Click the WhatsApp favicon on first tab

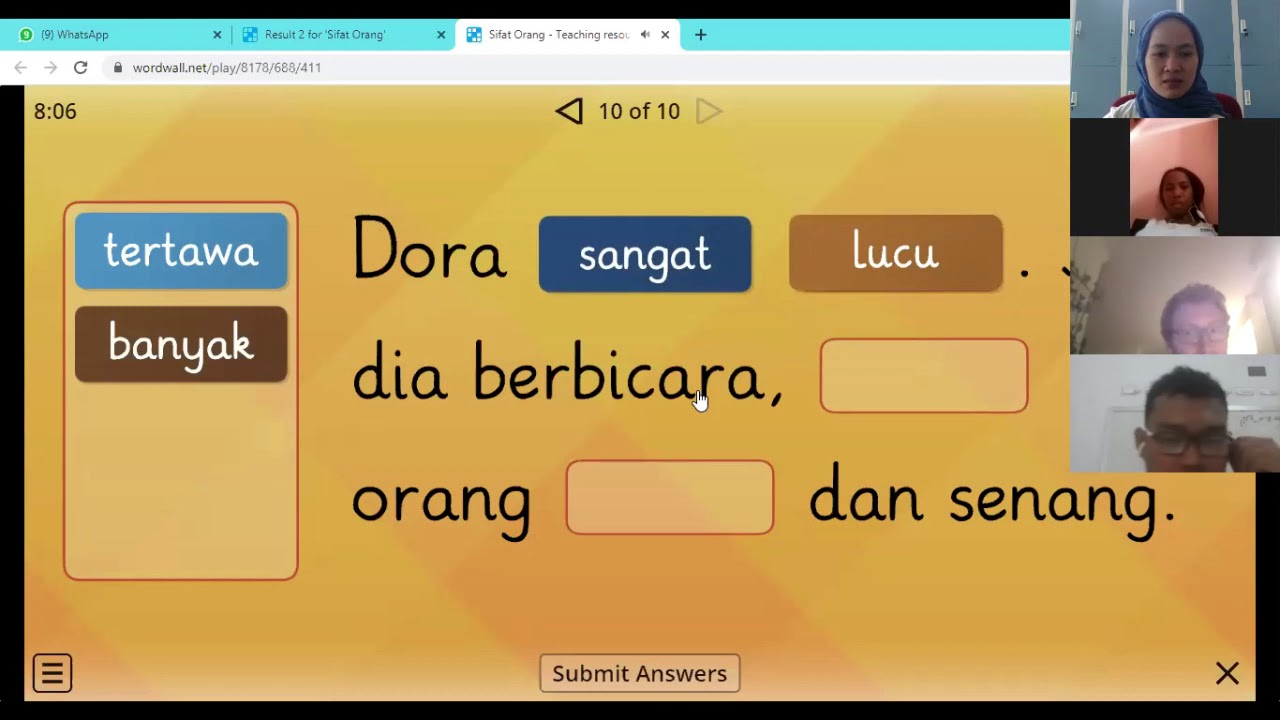point(26,34)
